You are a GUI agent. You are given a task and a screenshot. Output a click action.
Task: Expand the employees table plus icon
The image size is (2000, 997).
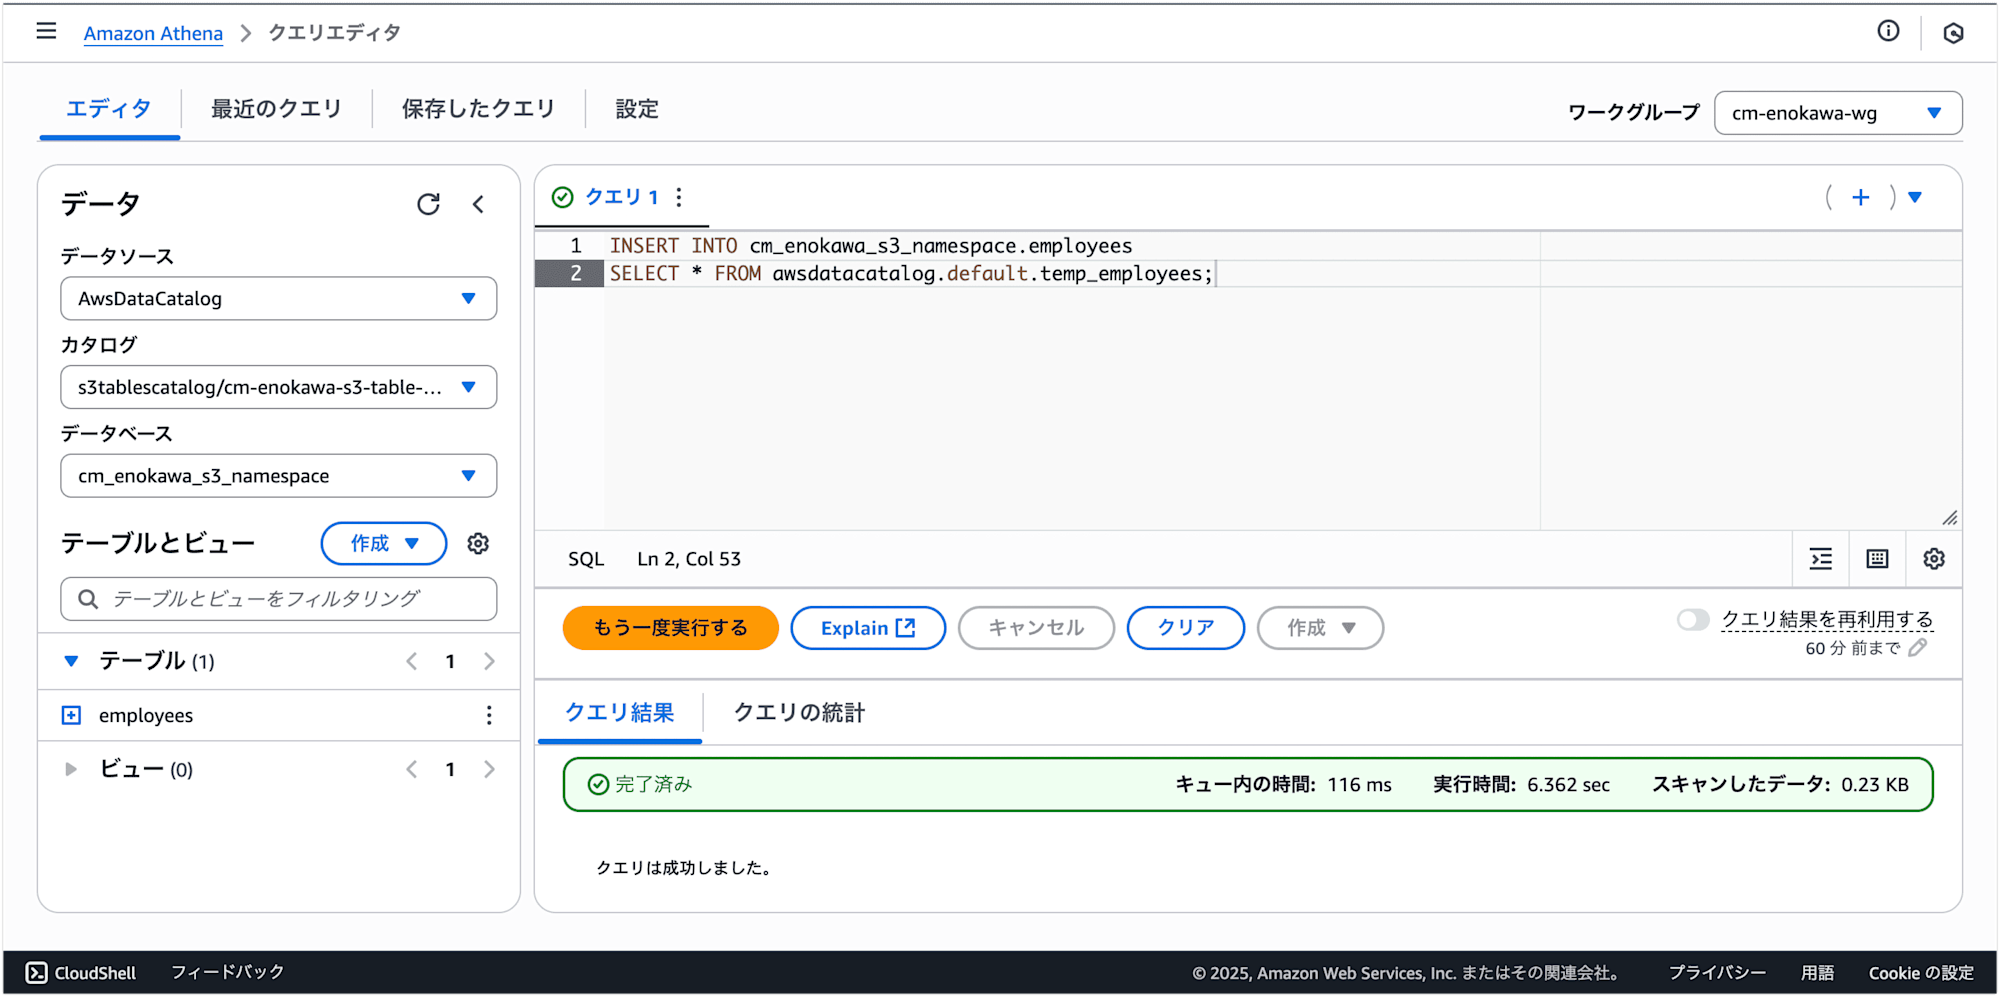71,715
